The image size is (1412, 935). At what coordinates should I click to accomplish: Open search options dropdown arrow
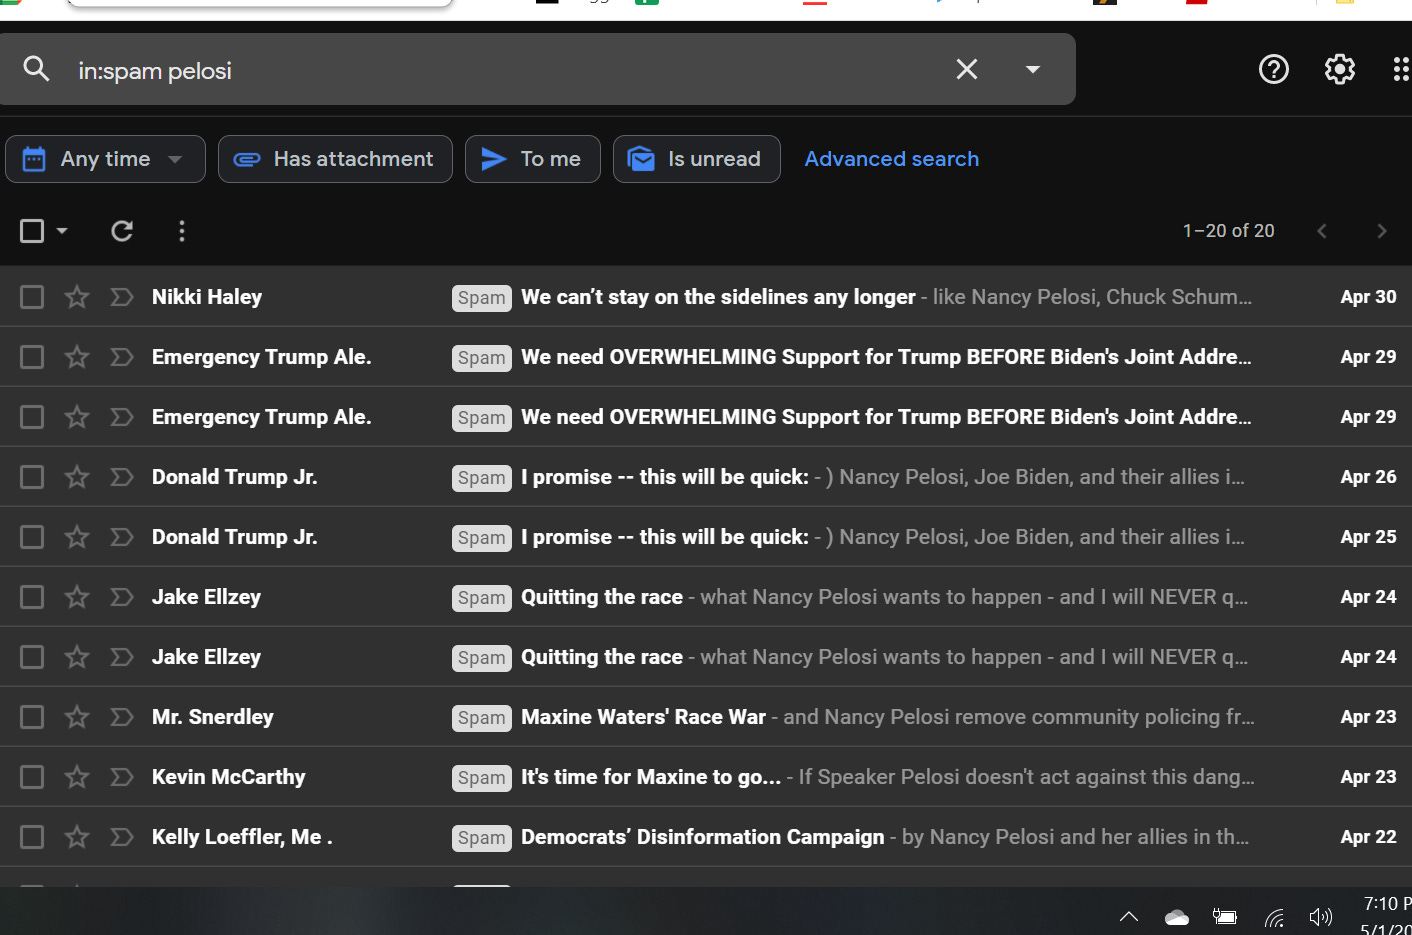coord(1033,69)
